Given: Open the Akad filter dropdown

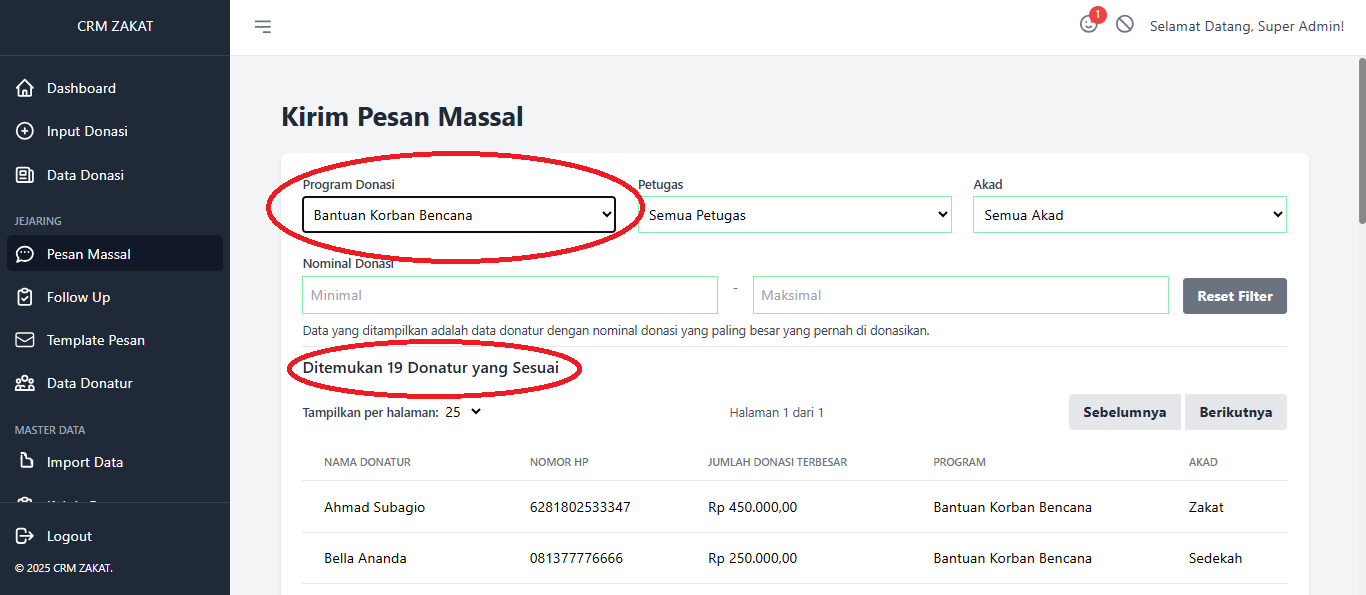Looking at the screenshot, I should point(1129,215).
